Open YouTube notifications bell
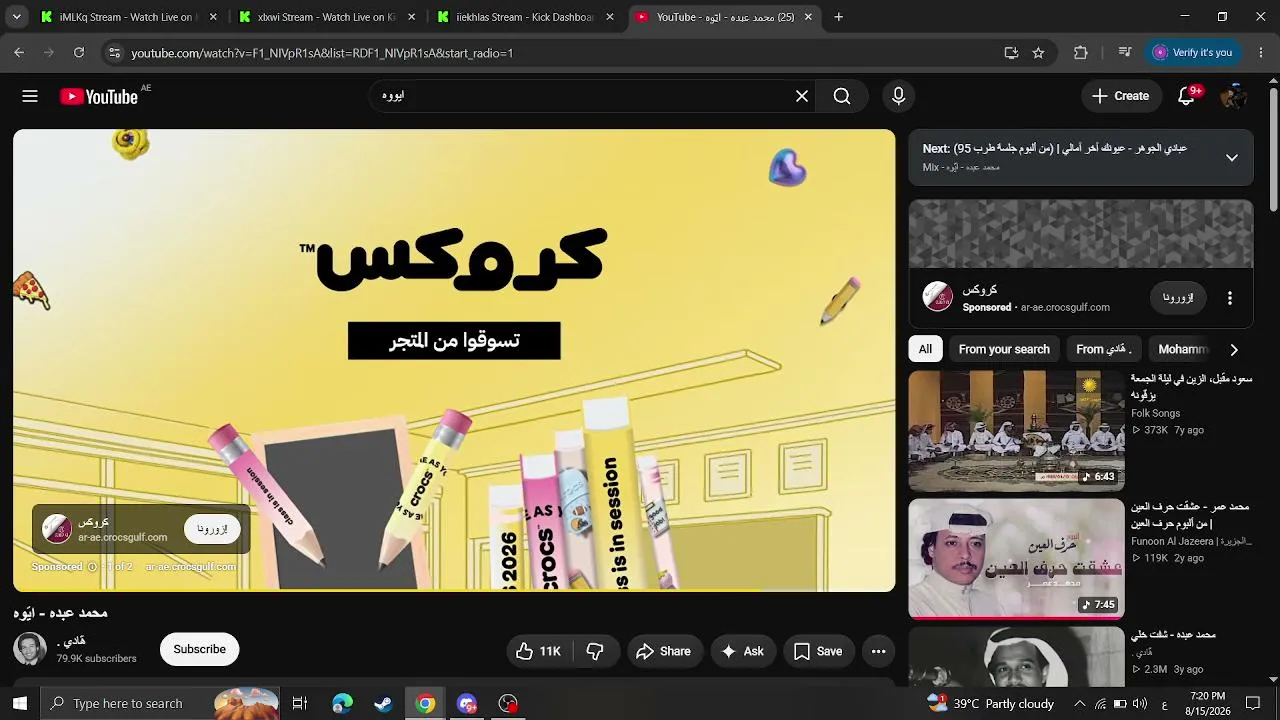 1187,96
